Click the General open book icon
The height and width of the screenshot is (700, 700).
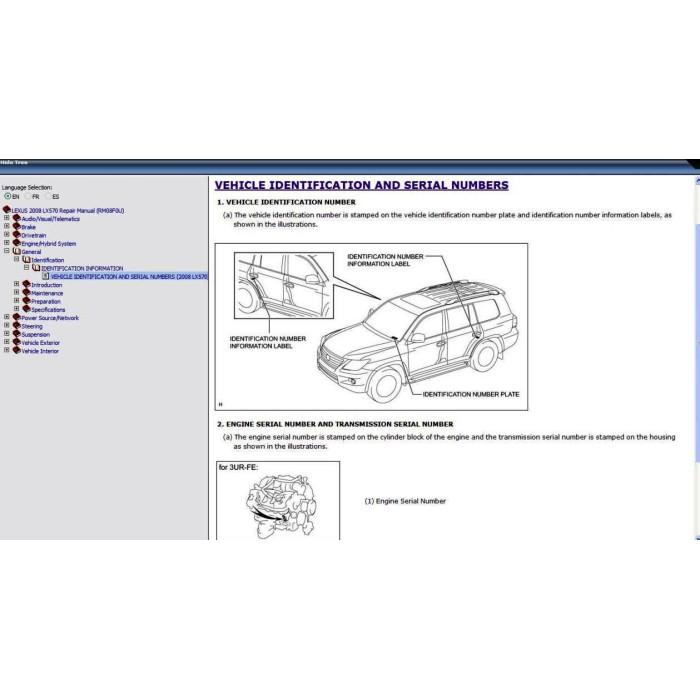pyautogui.click(x=17, y=251)
